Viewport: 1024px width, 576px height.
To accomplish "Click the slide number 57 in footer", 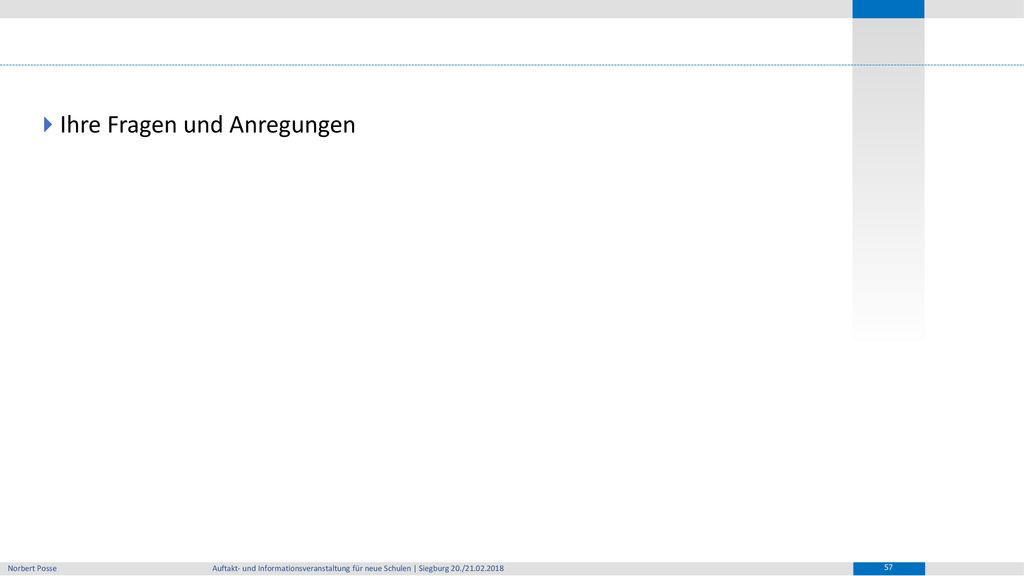I will (x=888, y=568).
